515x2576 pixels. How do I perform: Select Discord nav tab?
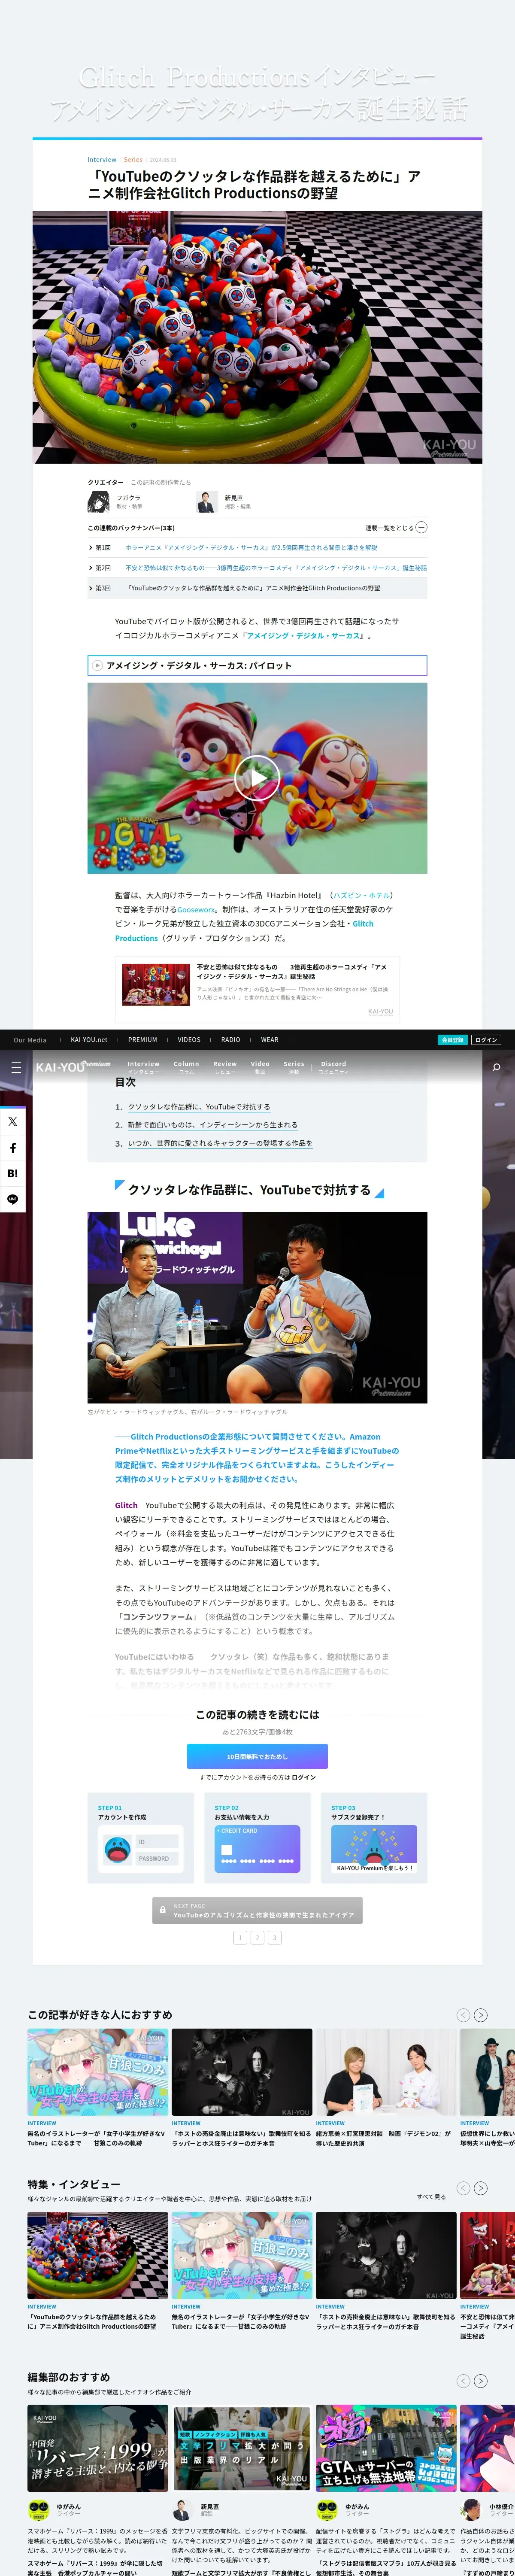coord(333,1067)
